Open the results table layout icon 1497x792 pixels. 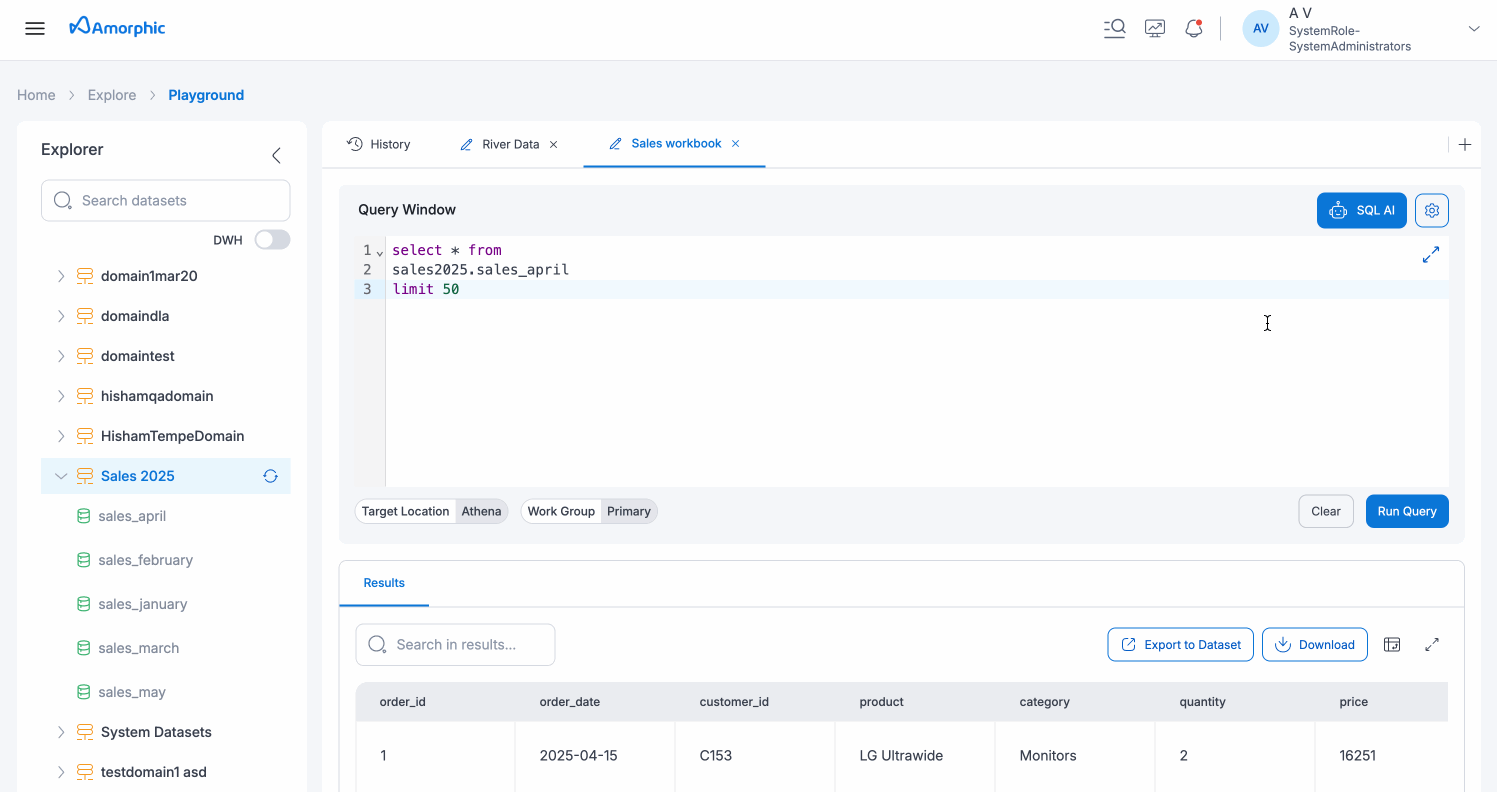(1392, 644)
